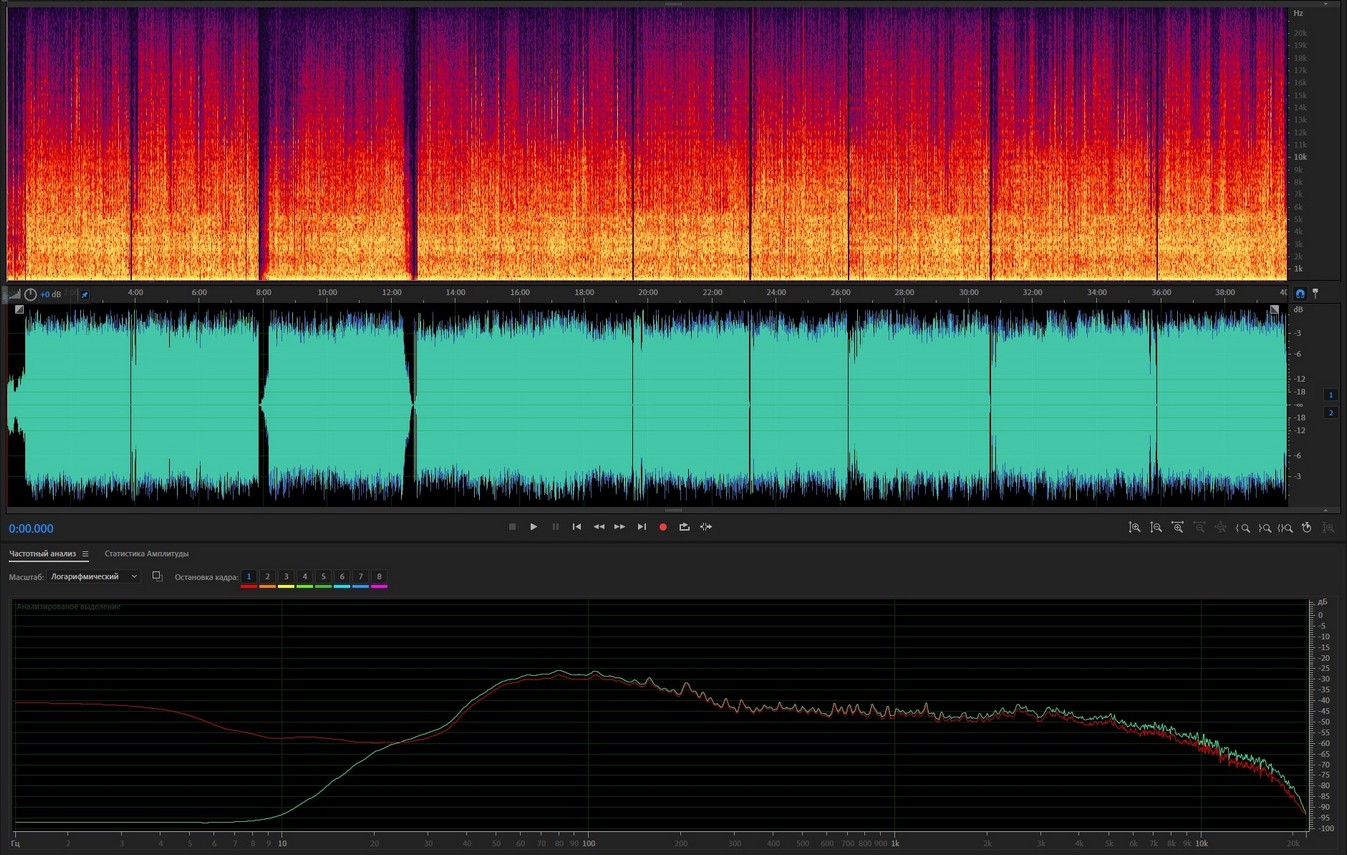Toggle channel 2 enable button

click(1330, 413)
